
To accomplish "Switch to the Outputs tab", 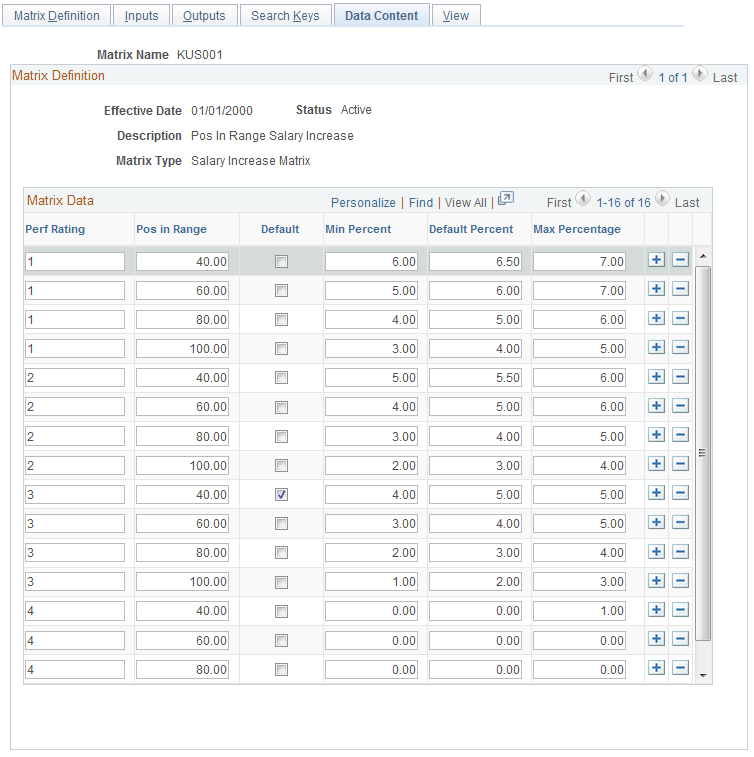I will click(204, 15).
